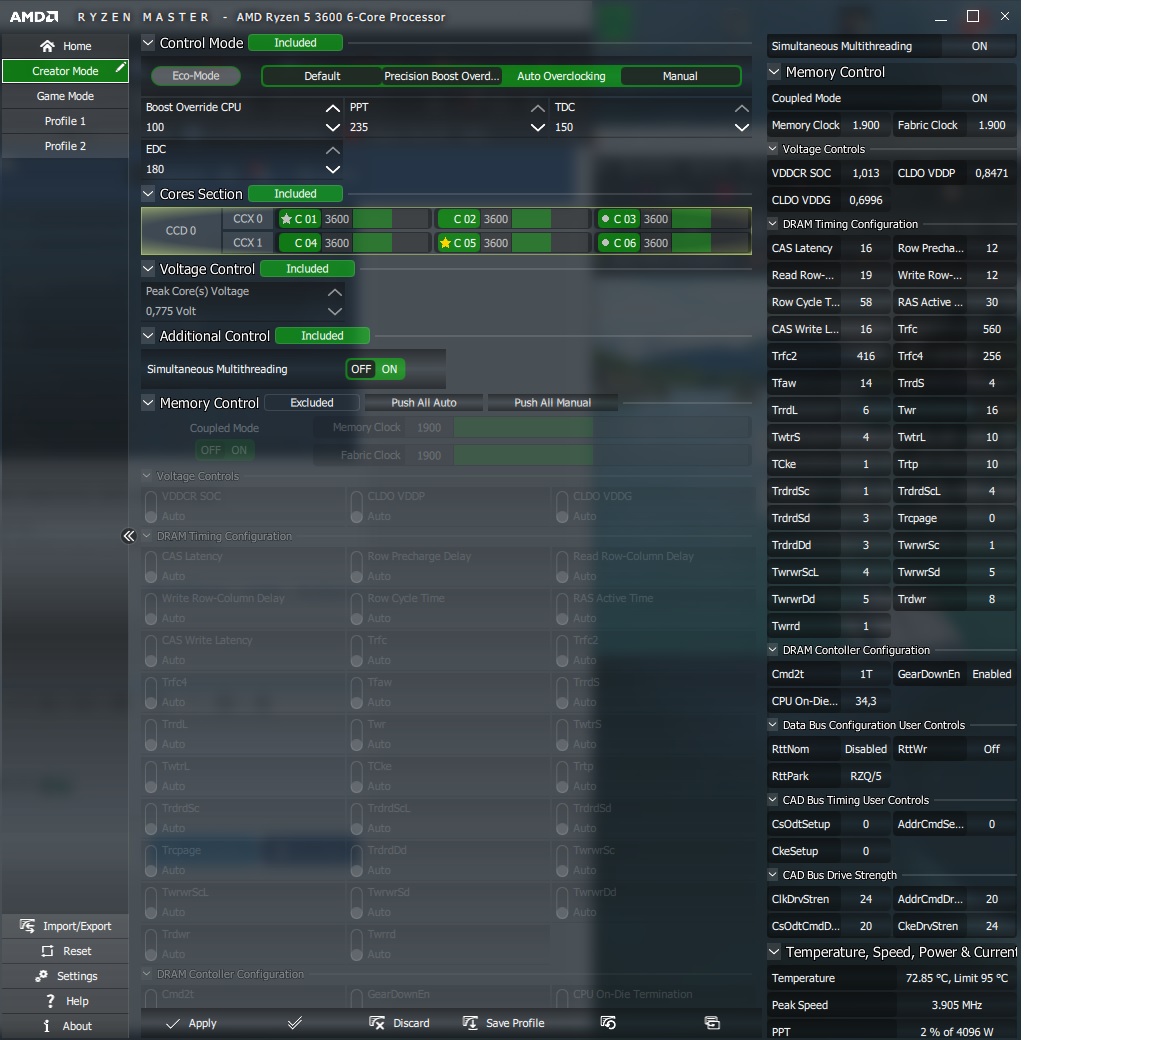This screenshot has width=1152, height=1040.
Task: Collapse the Temperature, Speed, Power & Current section
Action: point(774,951)
